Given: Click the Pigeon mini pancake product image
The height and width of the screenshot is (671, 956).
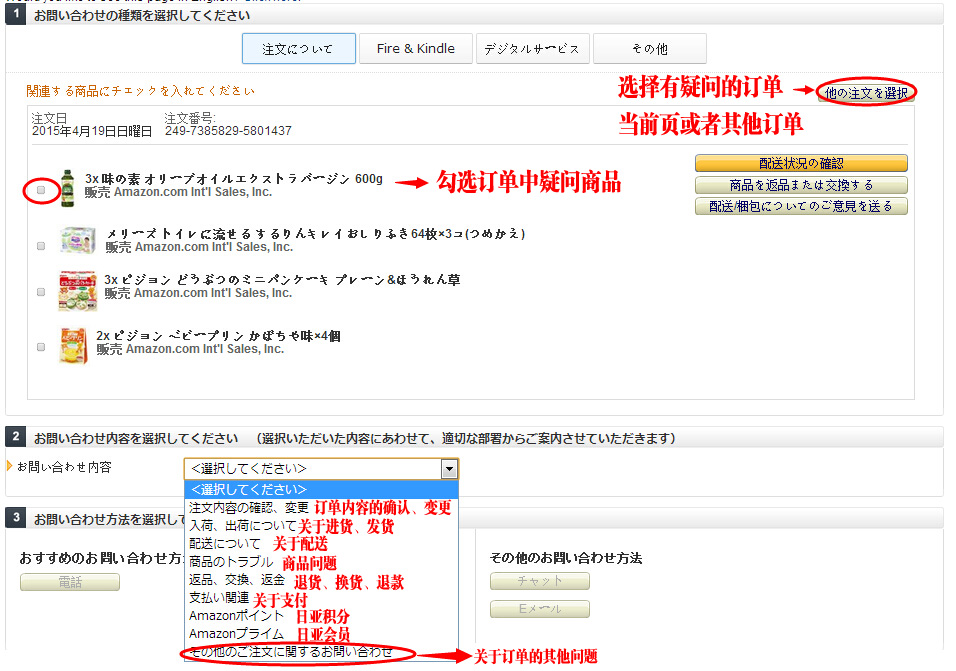Looking at the screenshot, I should coord(77,290).
